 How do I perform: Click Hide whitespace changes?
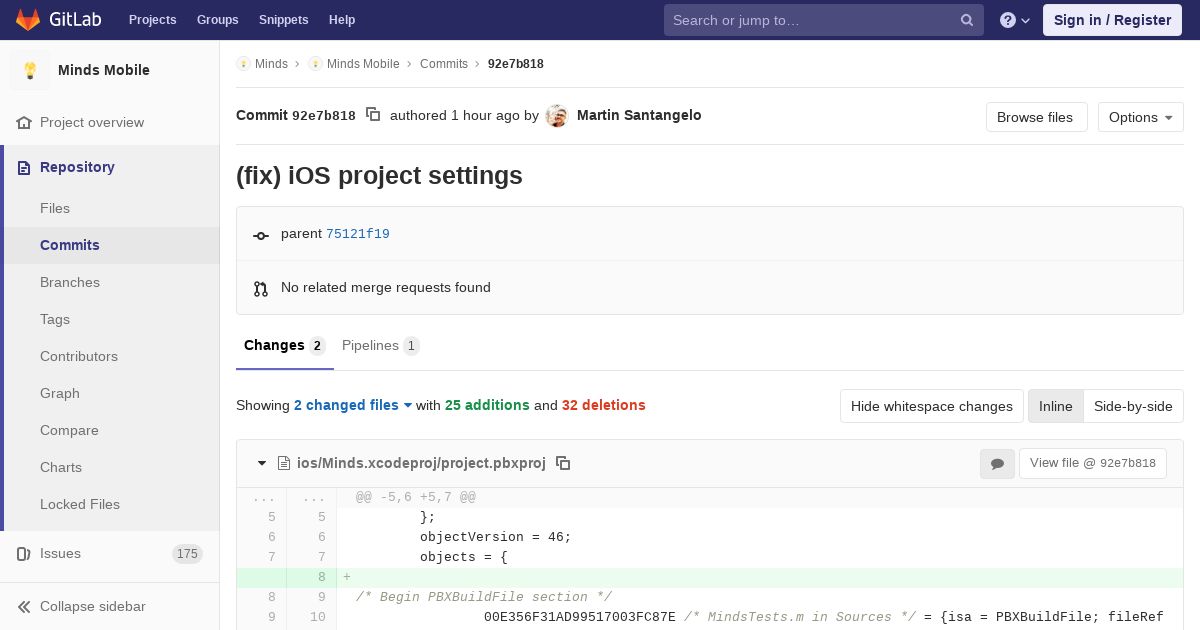click(x=932, y=406)
